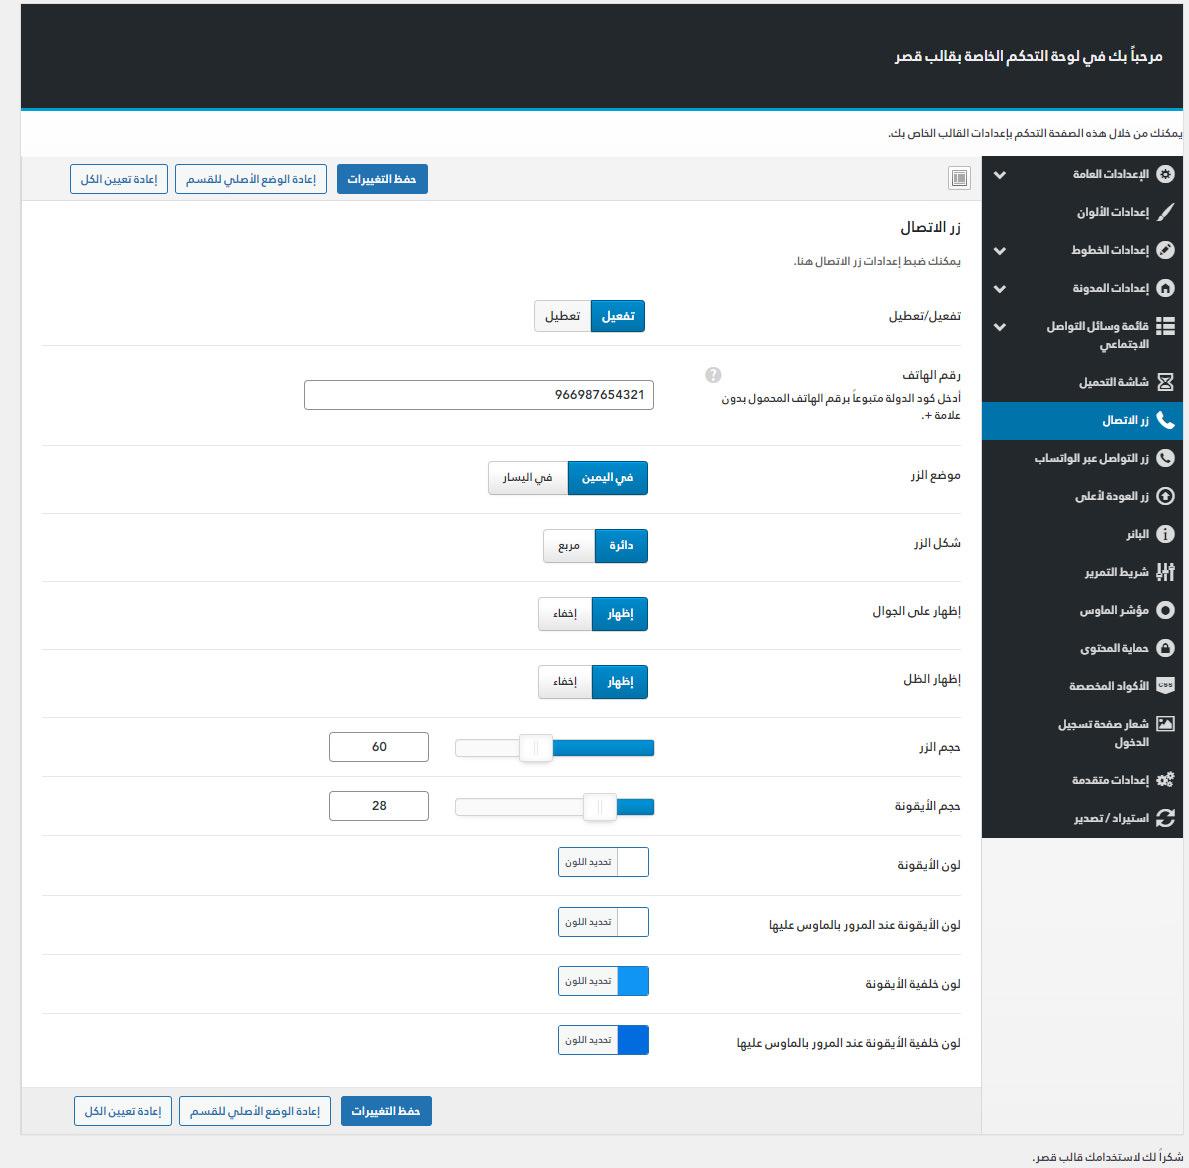Expand the قائمة وسائل التواصل الاجتماعي arrow
This screenshot has width=1189, height=1168.
999,327
